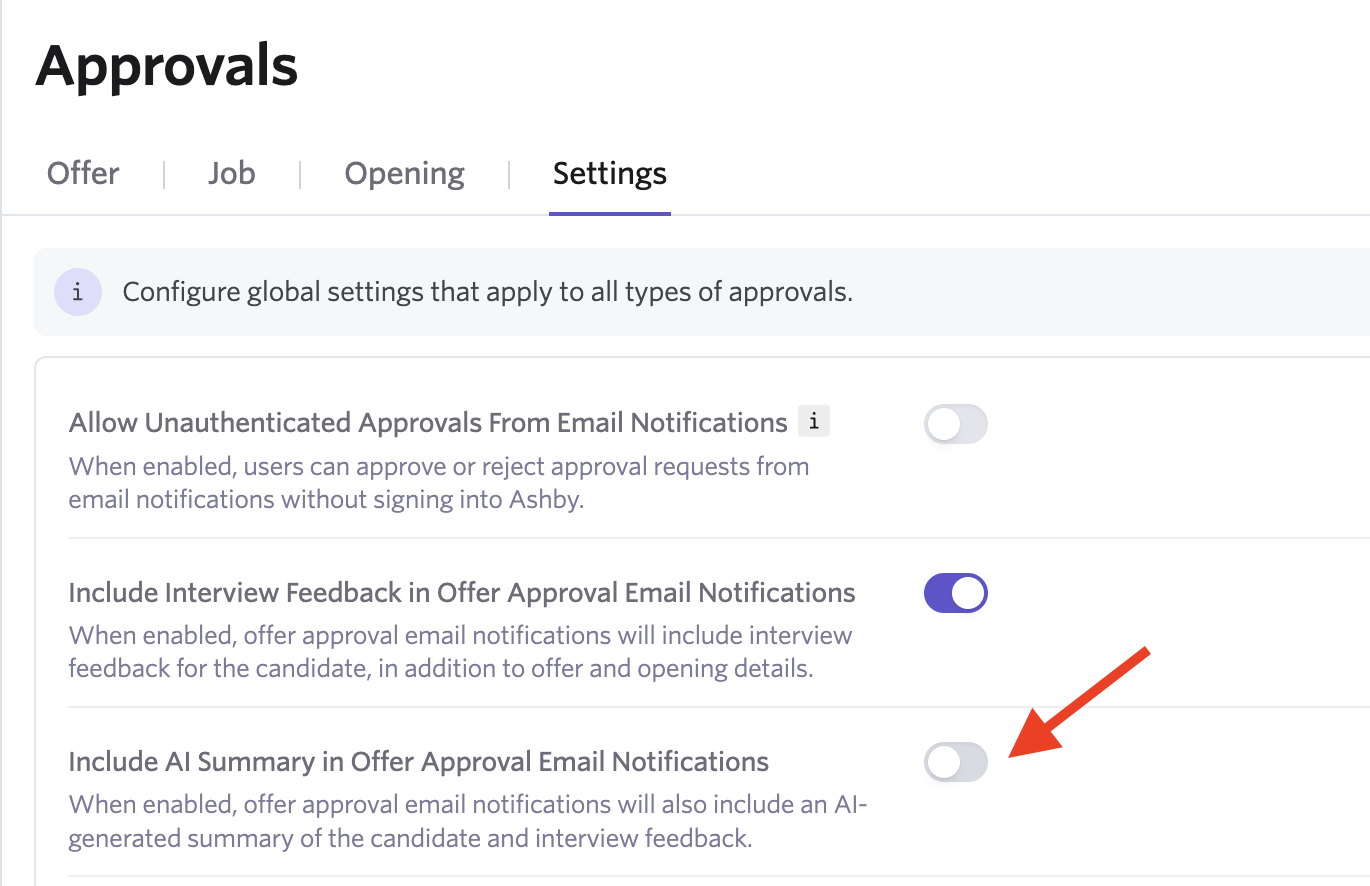Open the Job approvals tab

pos(231,173)
